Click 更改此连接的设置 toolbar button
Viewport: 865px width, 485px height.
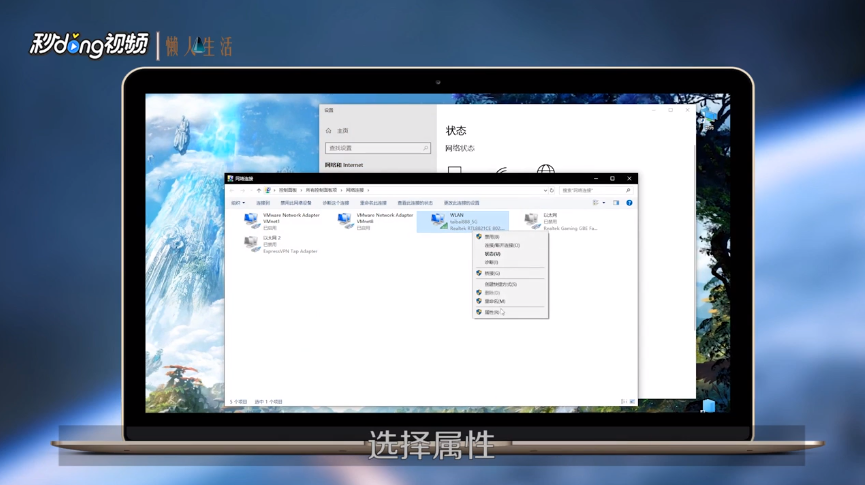click(x=461, y=203)
